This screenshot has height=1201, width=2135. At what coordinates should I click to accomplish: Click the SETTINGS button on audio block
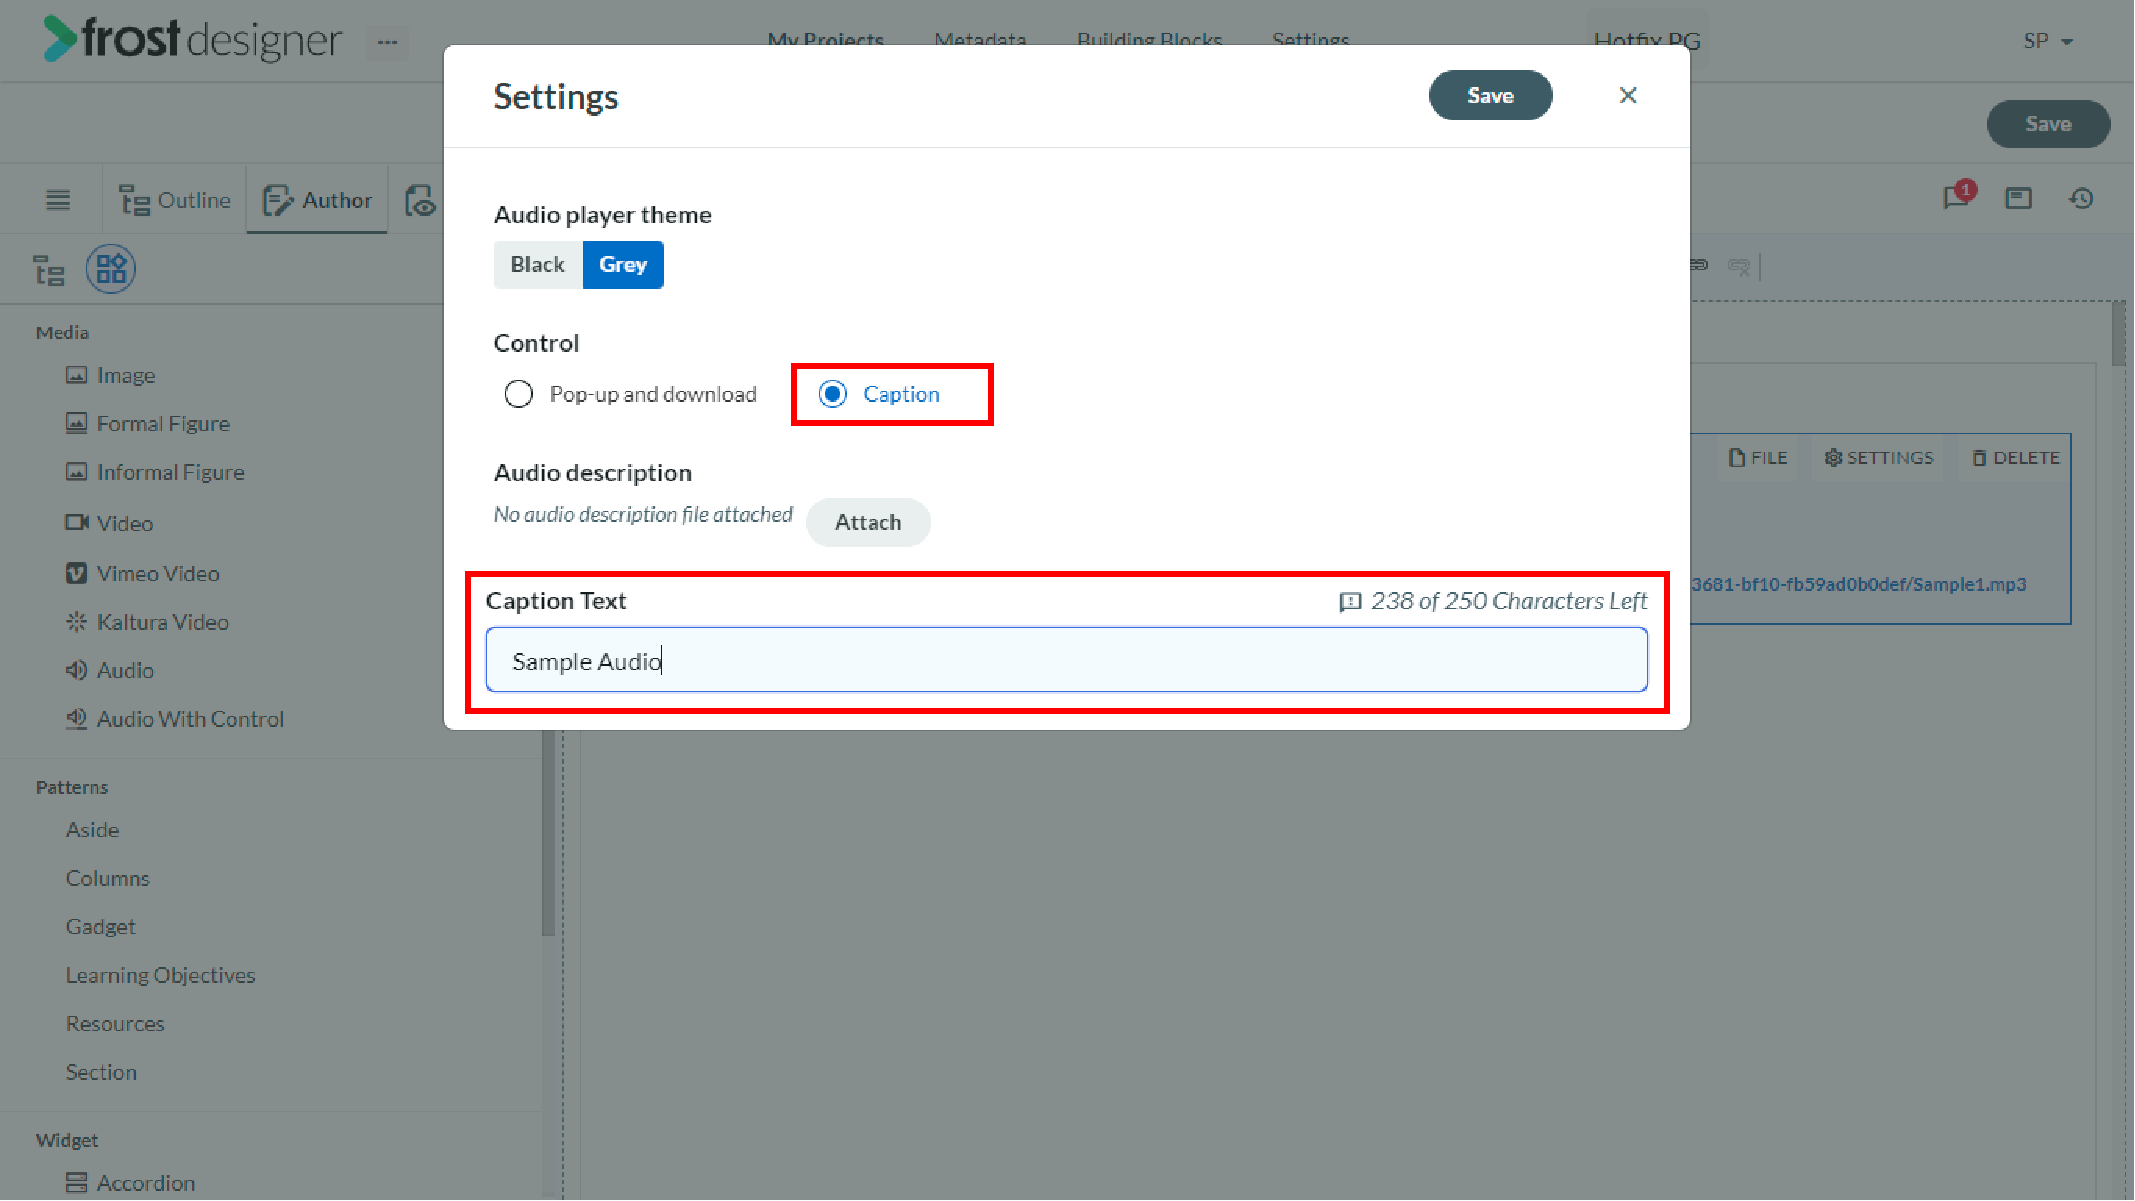pos(1879,458)
